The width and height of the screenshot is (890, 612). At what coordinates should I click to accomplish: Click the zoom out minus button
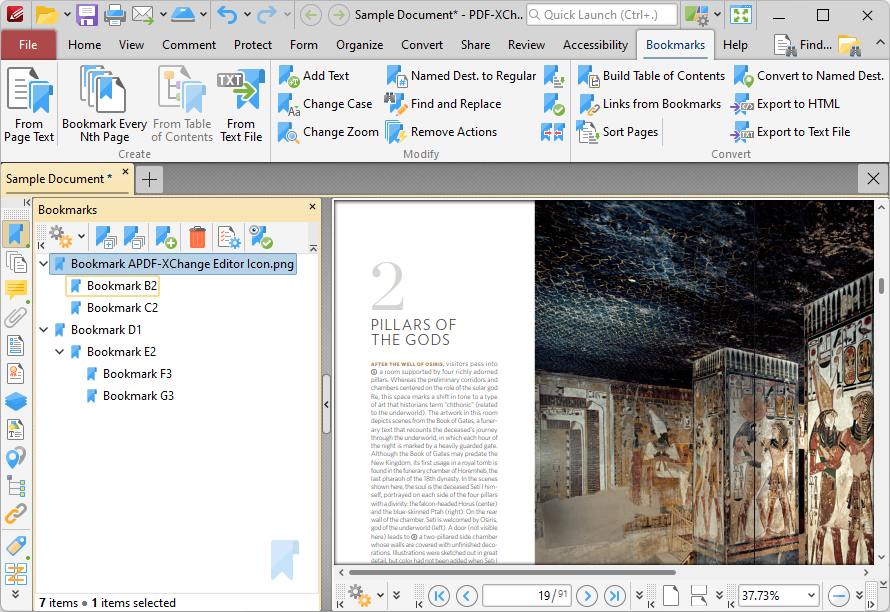click(838, 596)
